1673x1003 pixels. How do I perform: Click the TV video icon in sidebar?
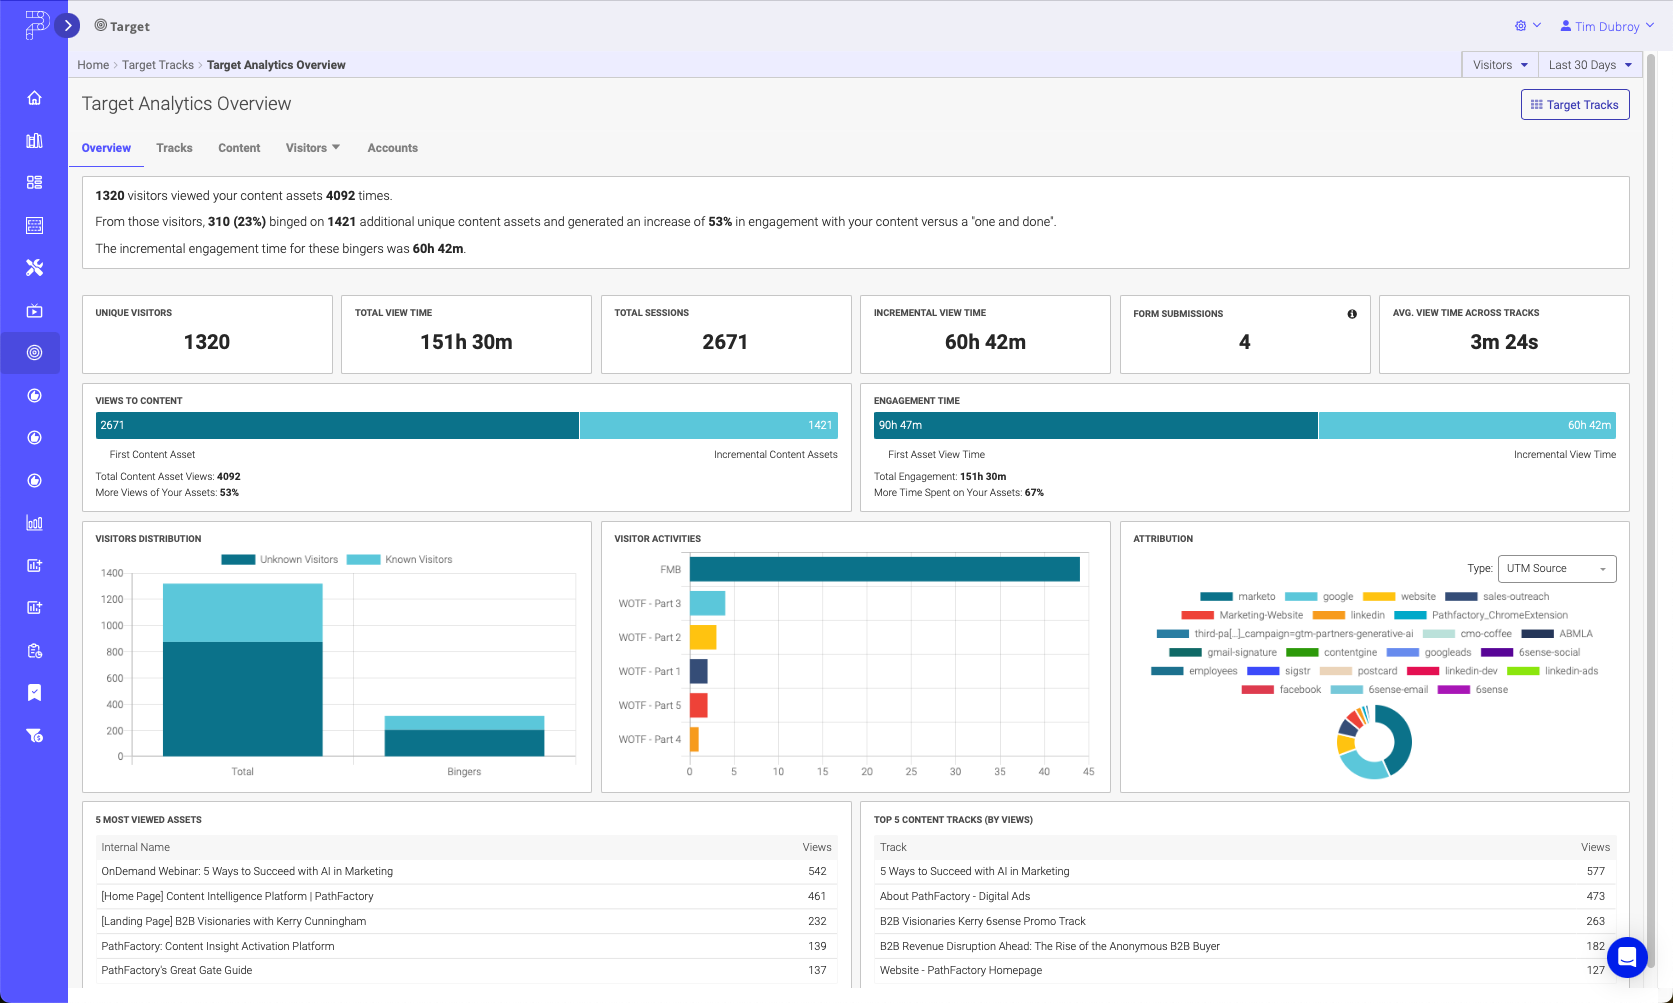(x=34, y=311)
